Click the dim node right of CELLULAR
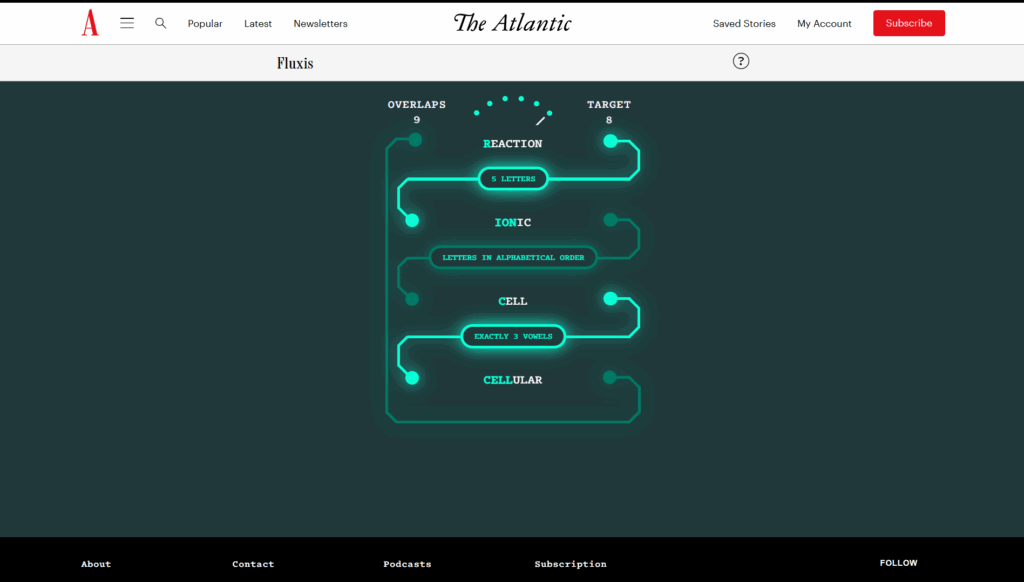Viewport: 1024px width, 582px height. tap(610, 377)
